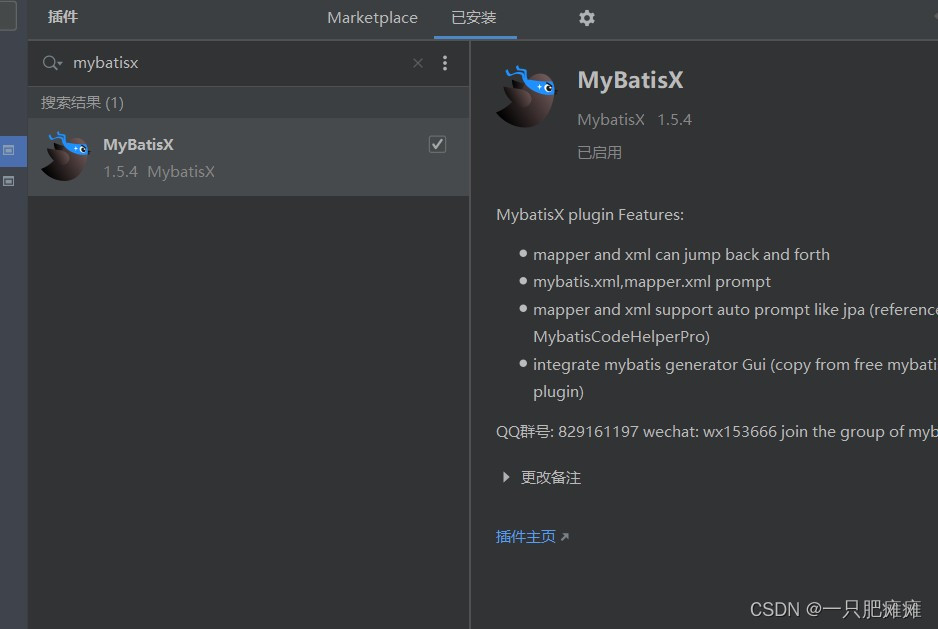Click the MyBatisX title in details pane
Screen dimensions: 938x629
630,80
